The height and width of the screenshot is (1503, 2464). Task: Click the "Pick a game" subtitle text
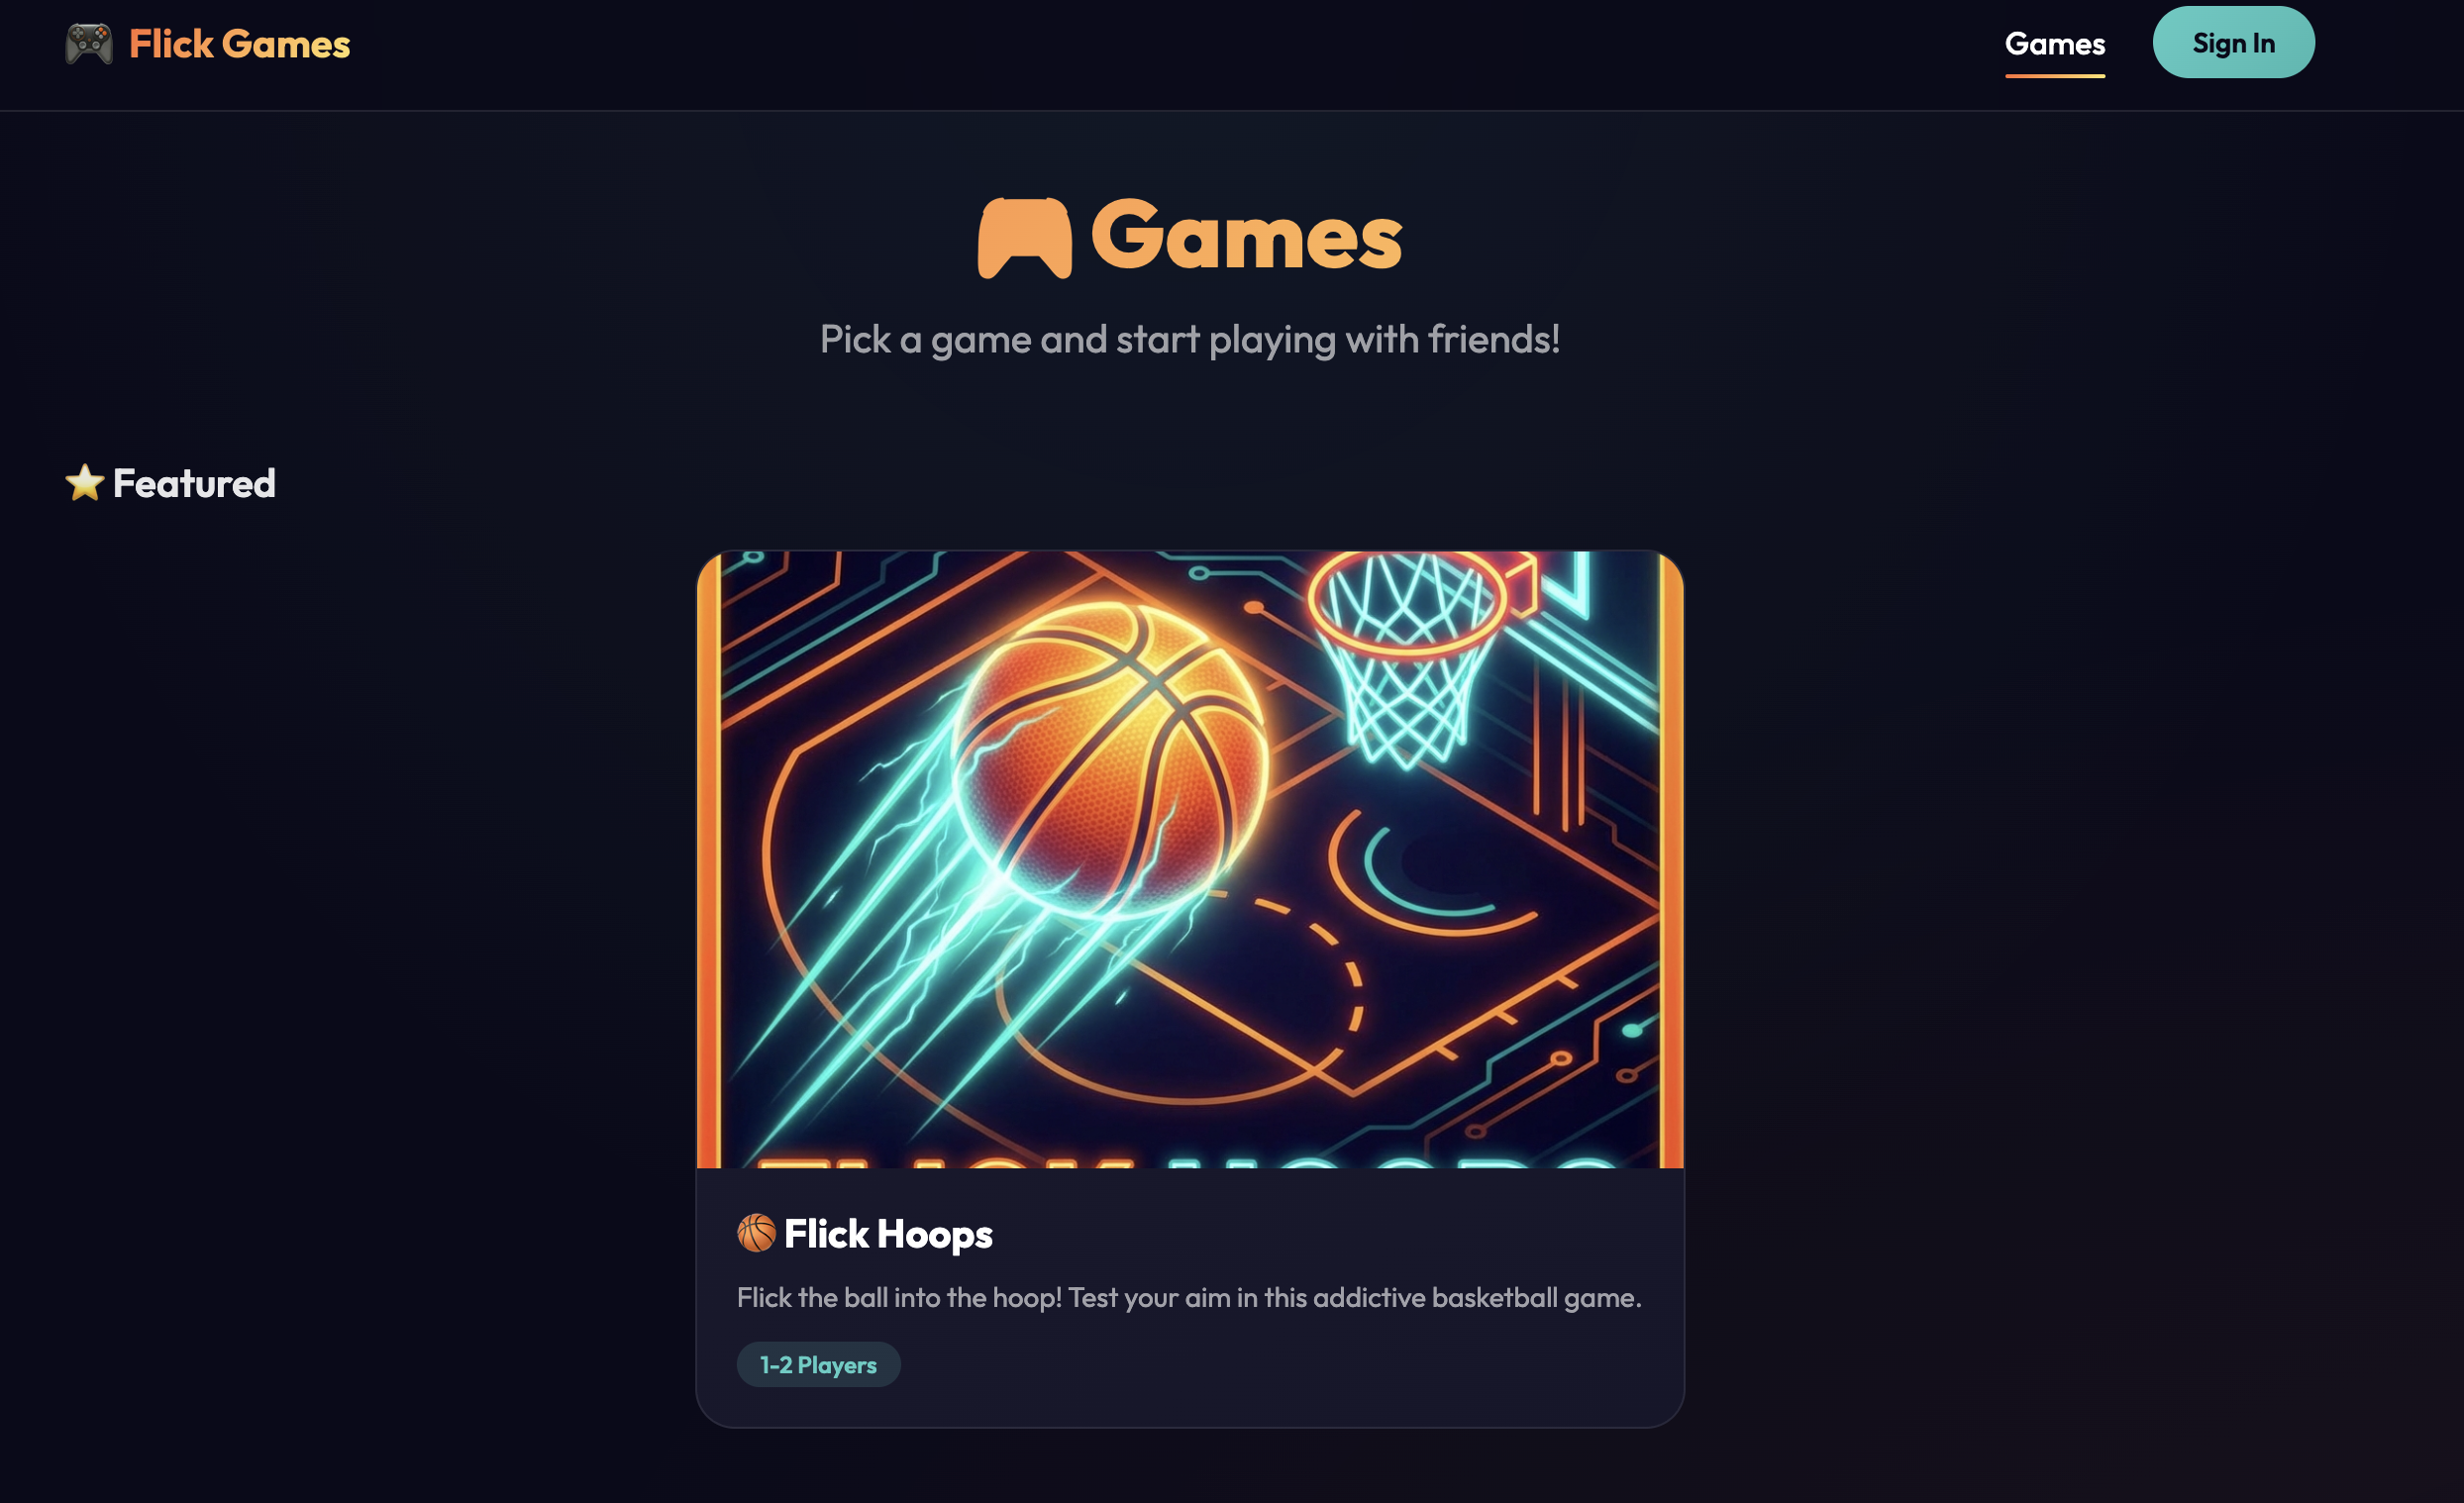pos(1189,339)
